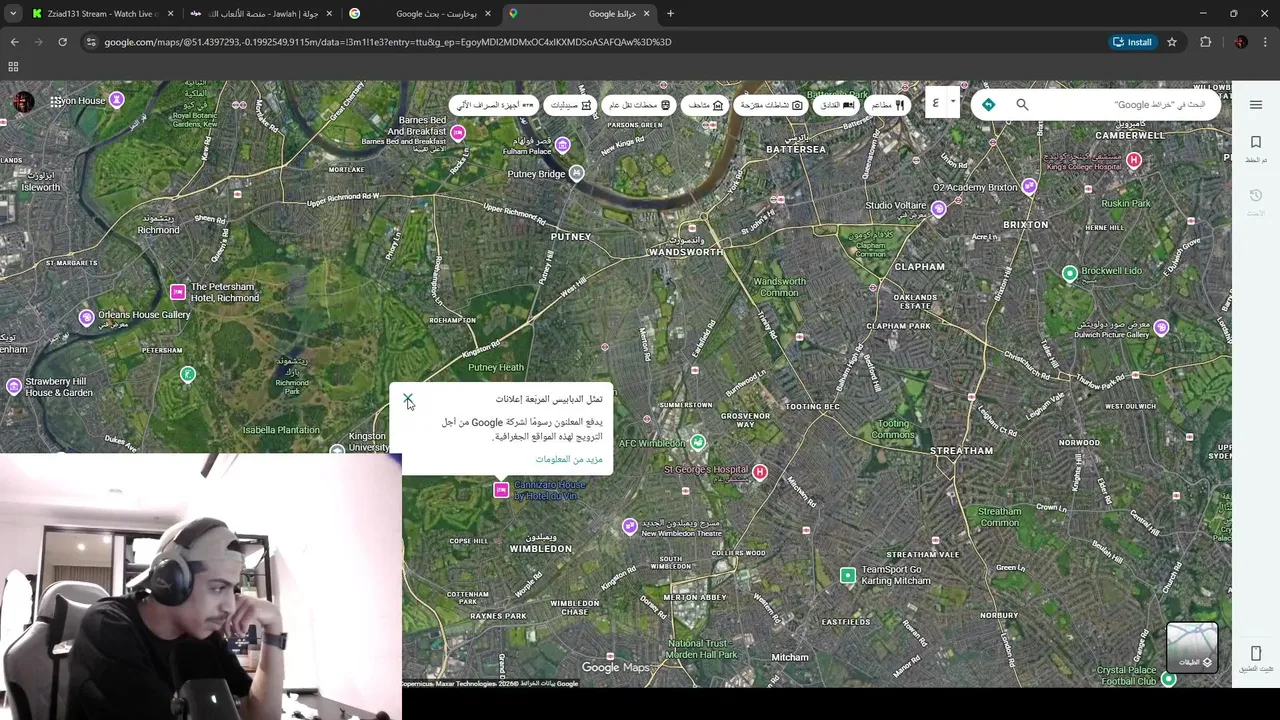Click the Streatham area label

[x=961, y=451]
